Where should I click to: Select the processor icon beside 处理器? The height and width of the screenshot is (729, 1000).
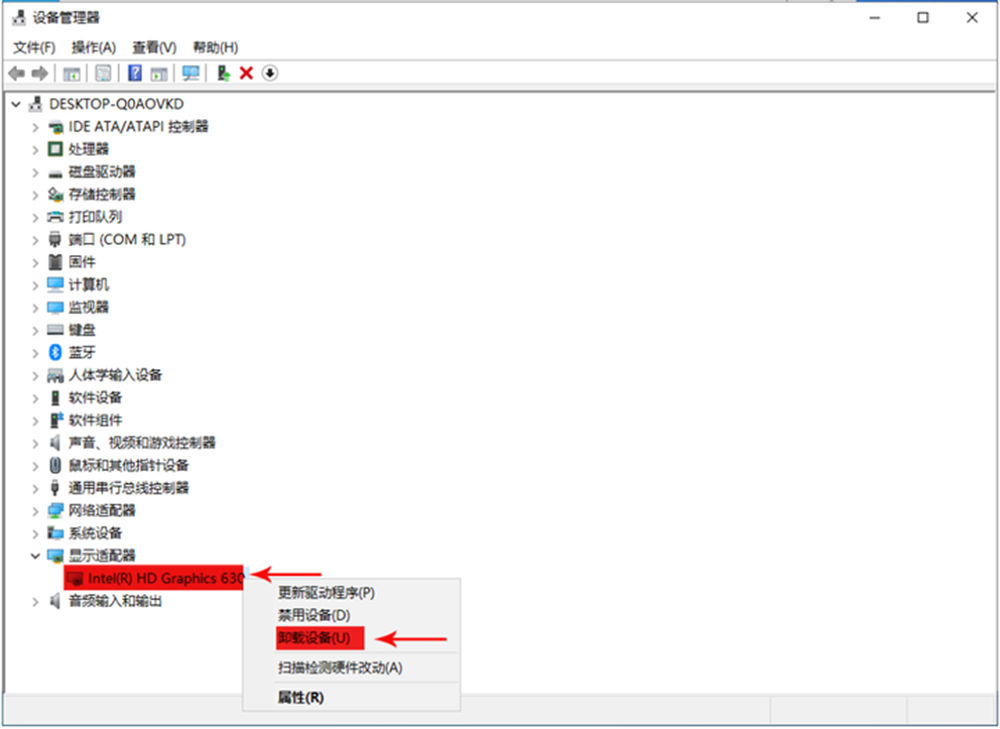pos(55,149)
